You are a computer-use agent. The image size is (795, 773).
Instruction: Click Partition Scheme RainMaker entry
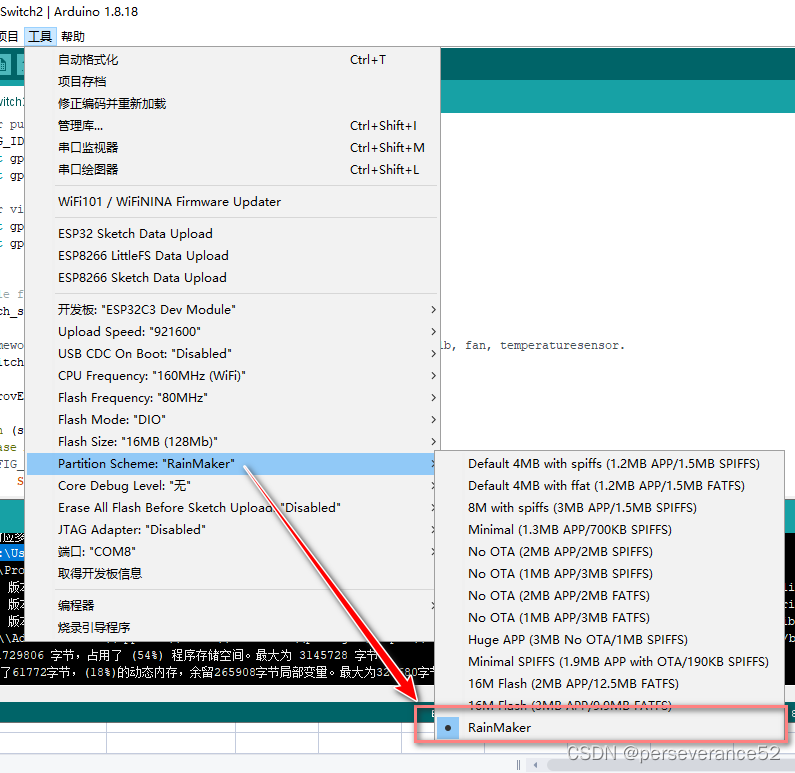(x=232, y=464)
